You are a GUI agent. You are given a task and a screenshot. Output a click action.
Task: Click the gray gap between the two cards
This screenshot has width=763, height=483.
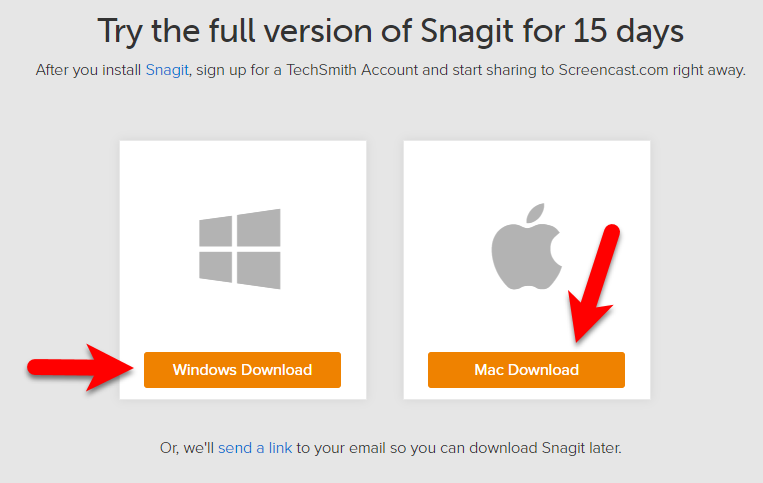click(x=385, y=270)
